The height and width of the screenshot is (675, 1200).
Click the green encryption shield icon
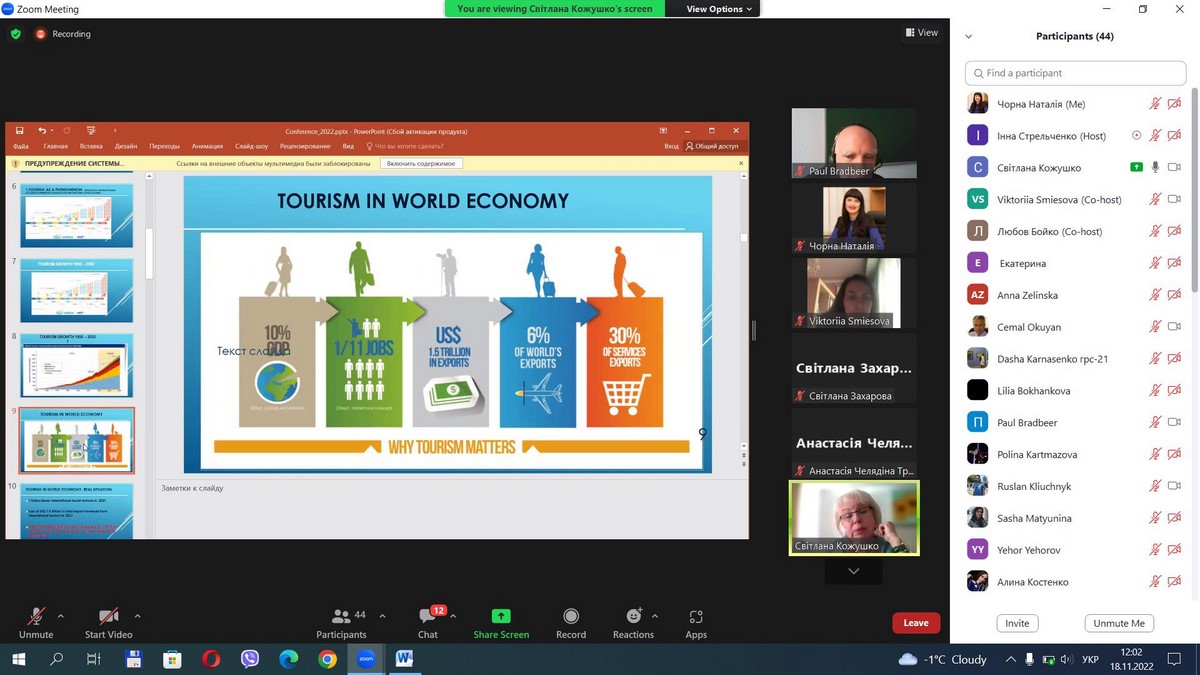tap(15, 34)
